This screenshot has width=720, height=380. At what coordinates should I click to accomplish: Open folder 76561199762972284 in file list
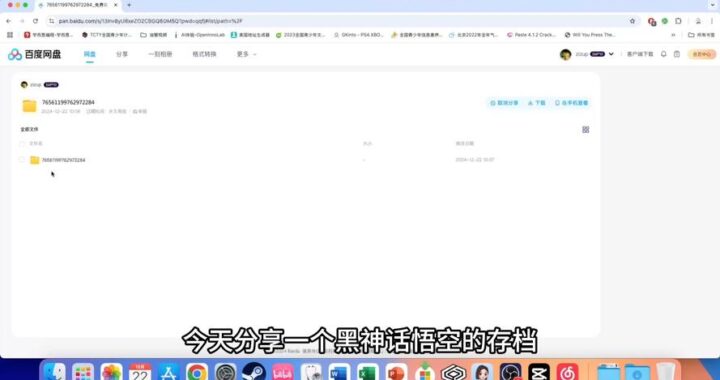pyautogui.click(x=63, y=160)
